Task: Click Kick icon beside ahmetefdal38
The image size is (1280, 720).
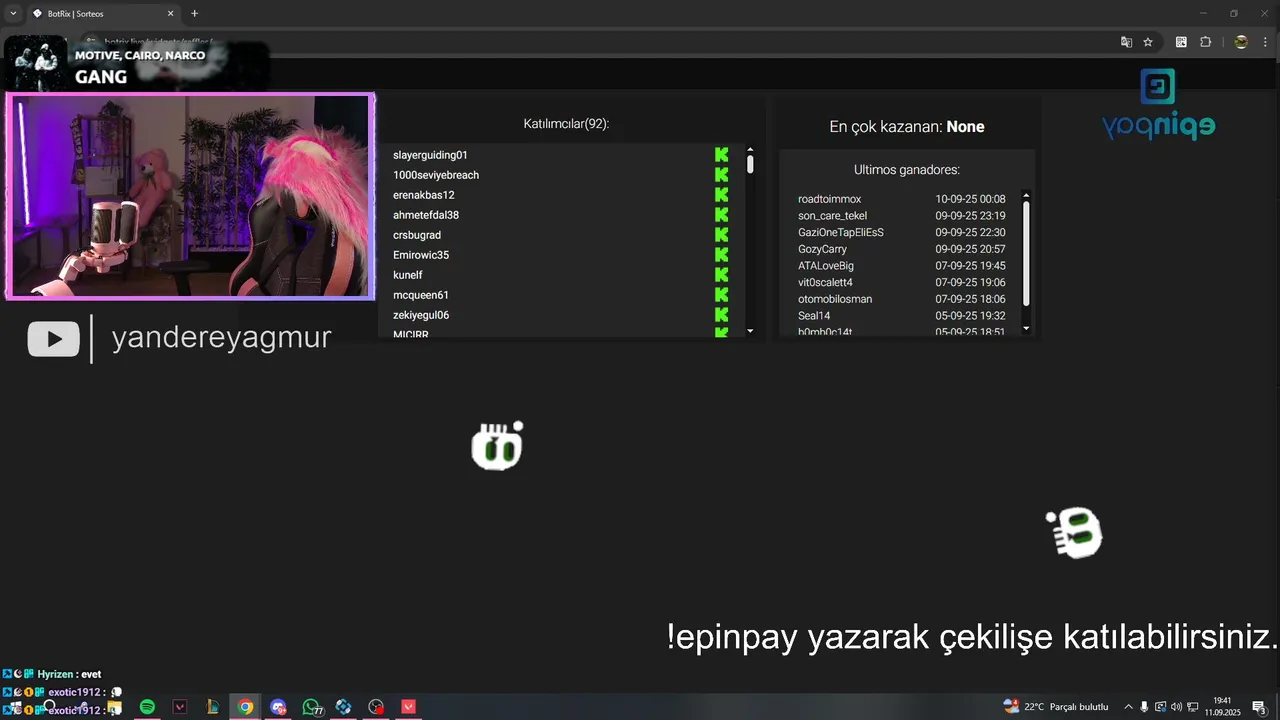Action: point(721,215)
